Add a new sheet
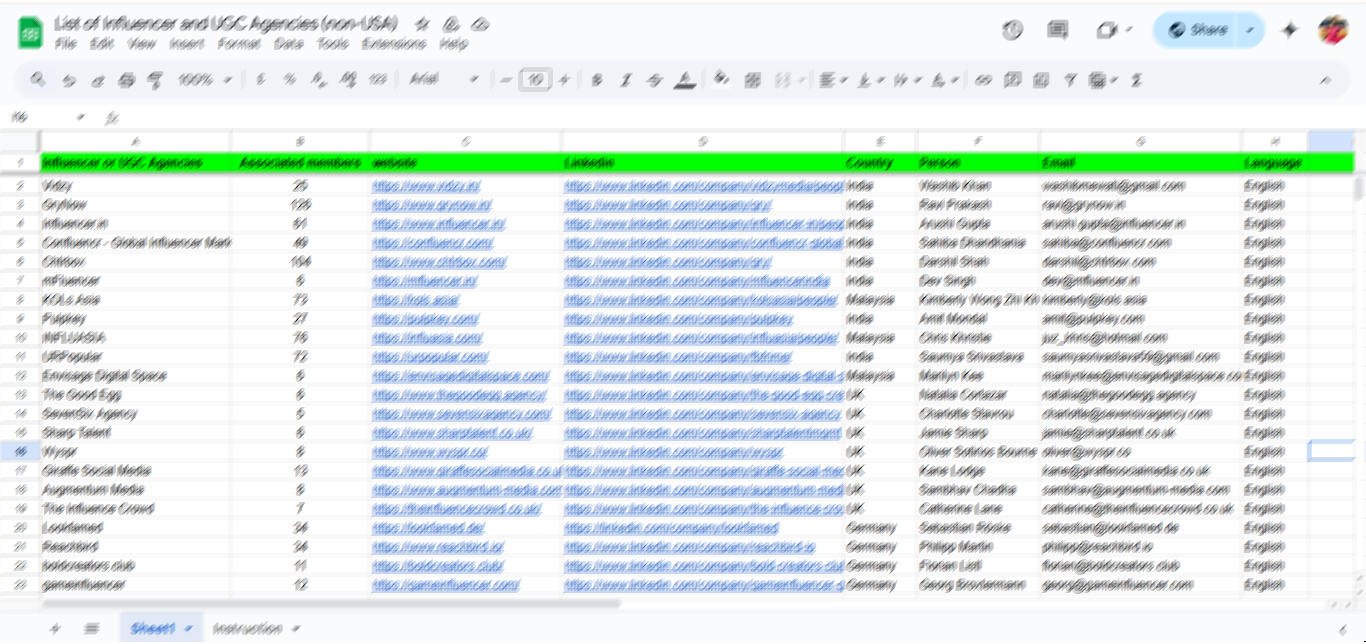Image resolution: width=1366 pixels, height=644 pixels. coord(55,628)
